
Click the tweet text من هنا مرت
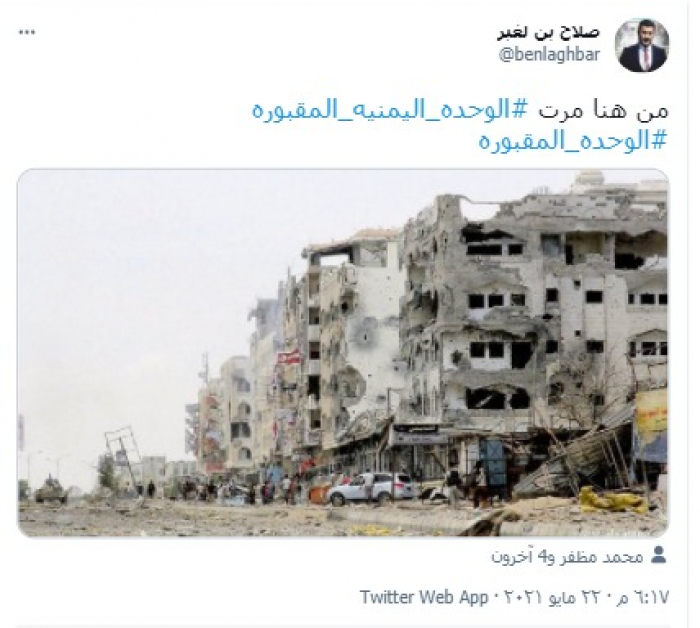tap(602, 111)
